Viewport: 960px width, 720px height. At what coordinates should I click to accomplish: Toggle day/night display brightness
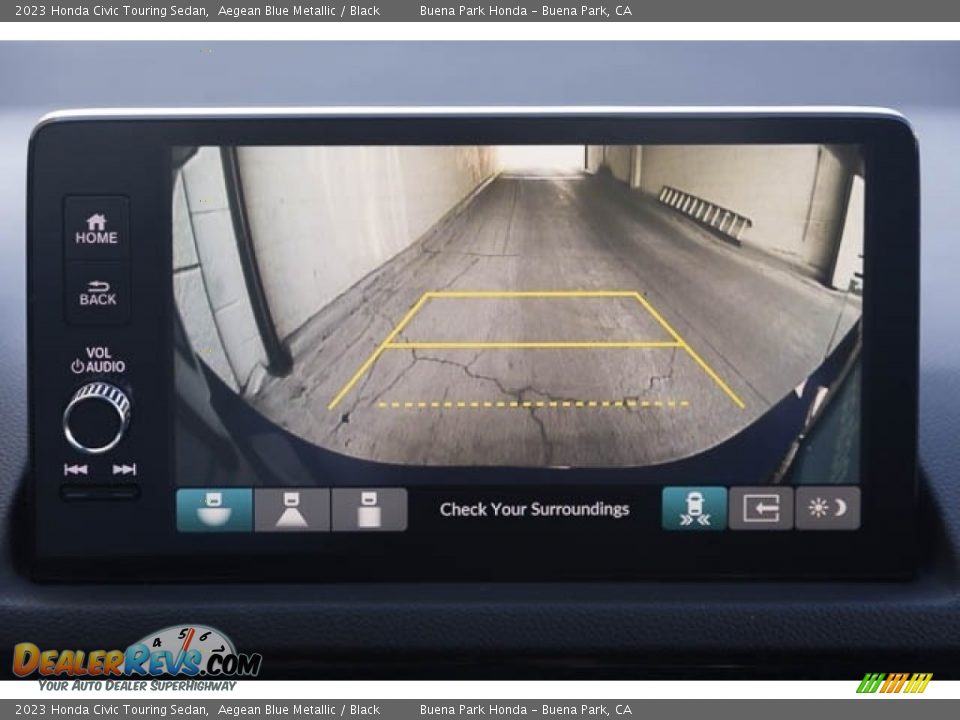click(x=827, y=508)
